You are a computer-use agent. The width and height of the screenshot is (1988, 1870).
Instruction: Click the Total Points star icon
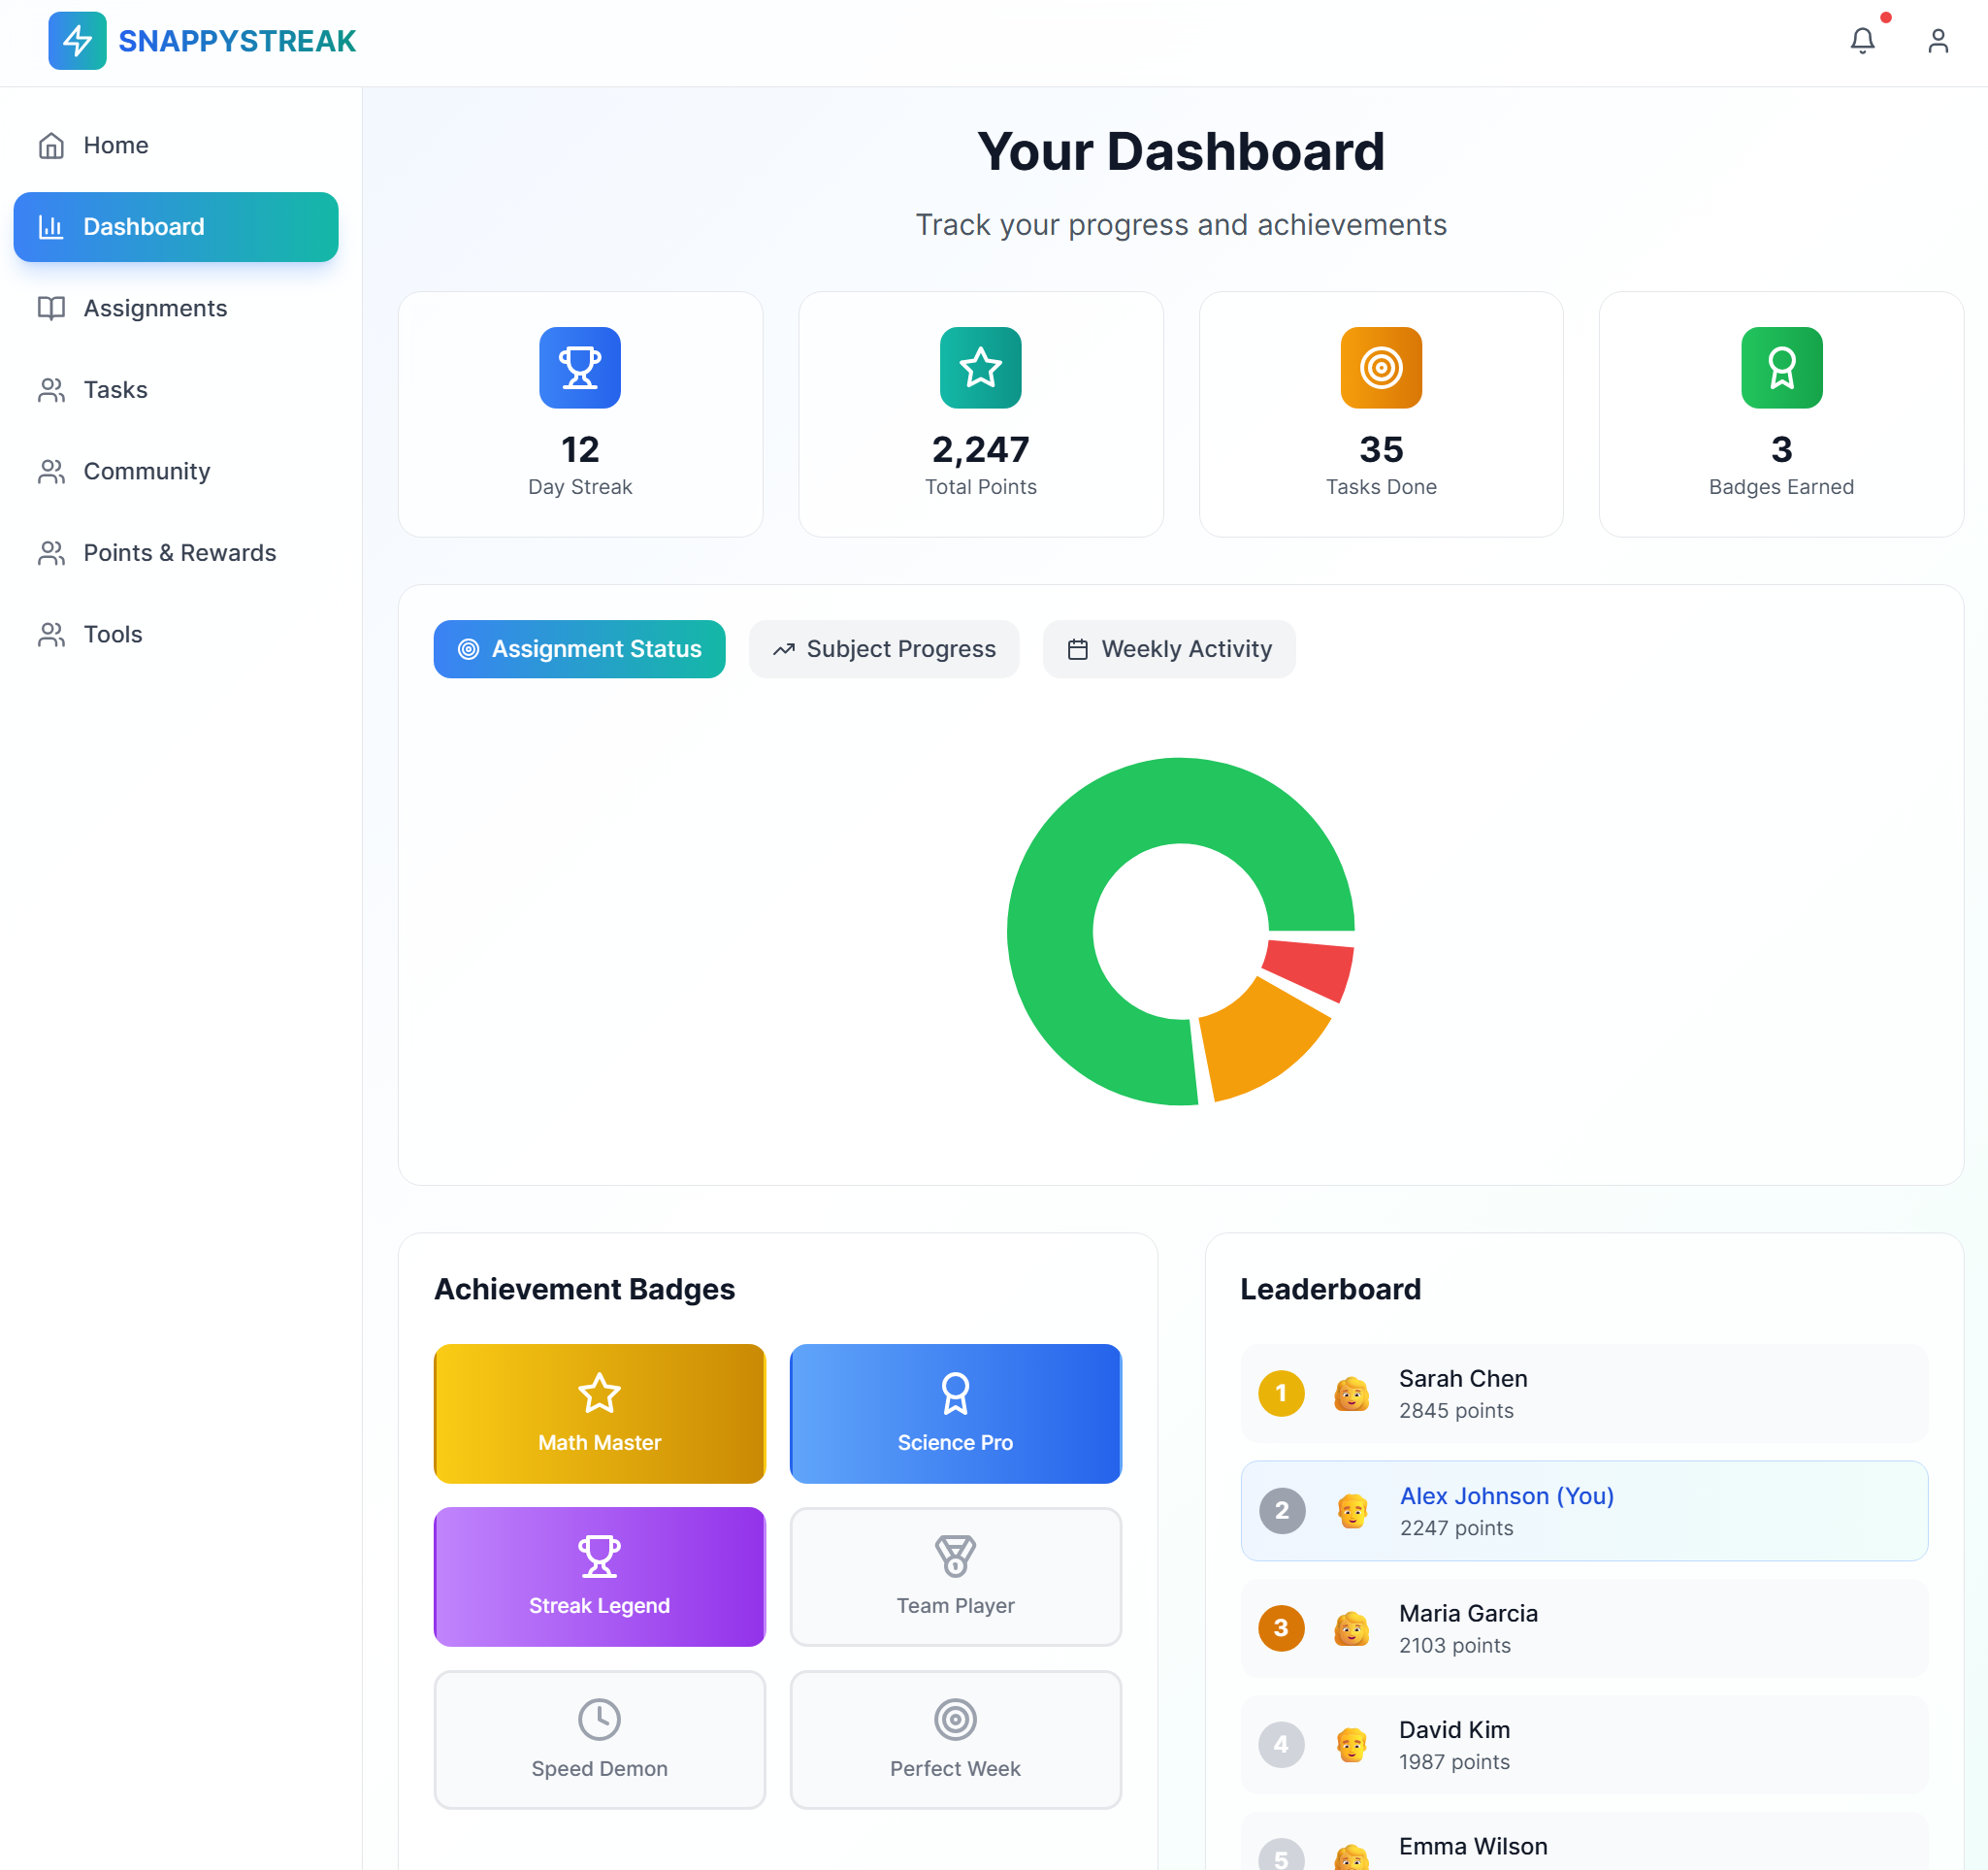[x=980, y=367]
